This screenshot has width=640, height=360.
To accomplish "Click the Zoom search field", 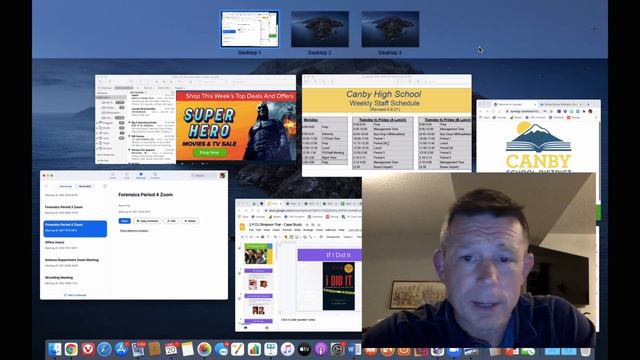I will click(203, 176).
